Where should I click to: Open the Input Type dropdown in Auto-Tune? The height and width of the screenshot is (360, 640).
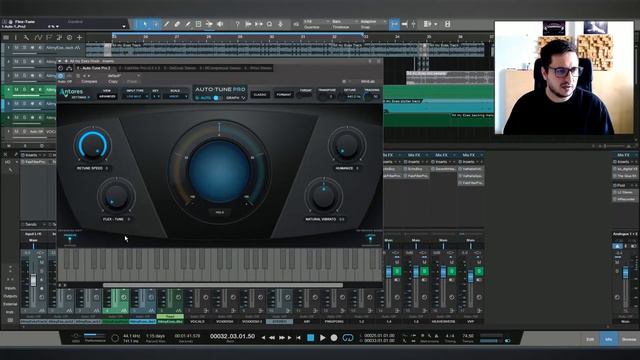pos(137,97)
